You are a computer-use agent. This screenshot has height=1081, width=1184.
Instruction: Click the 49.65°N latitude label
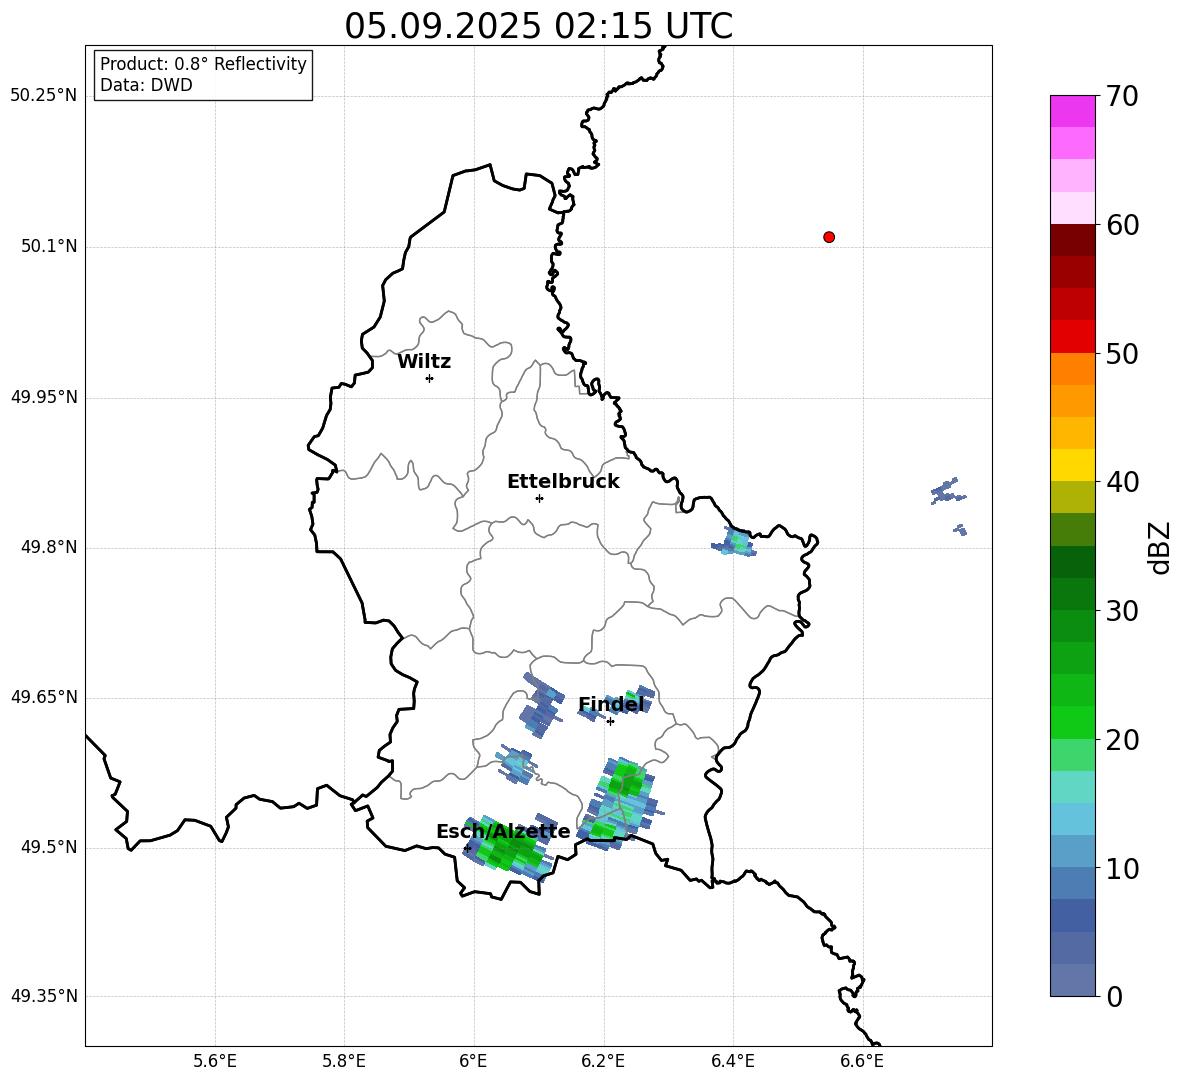(44, 697)
